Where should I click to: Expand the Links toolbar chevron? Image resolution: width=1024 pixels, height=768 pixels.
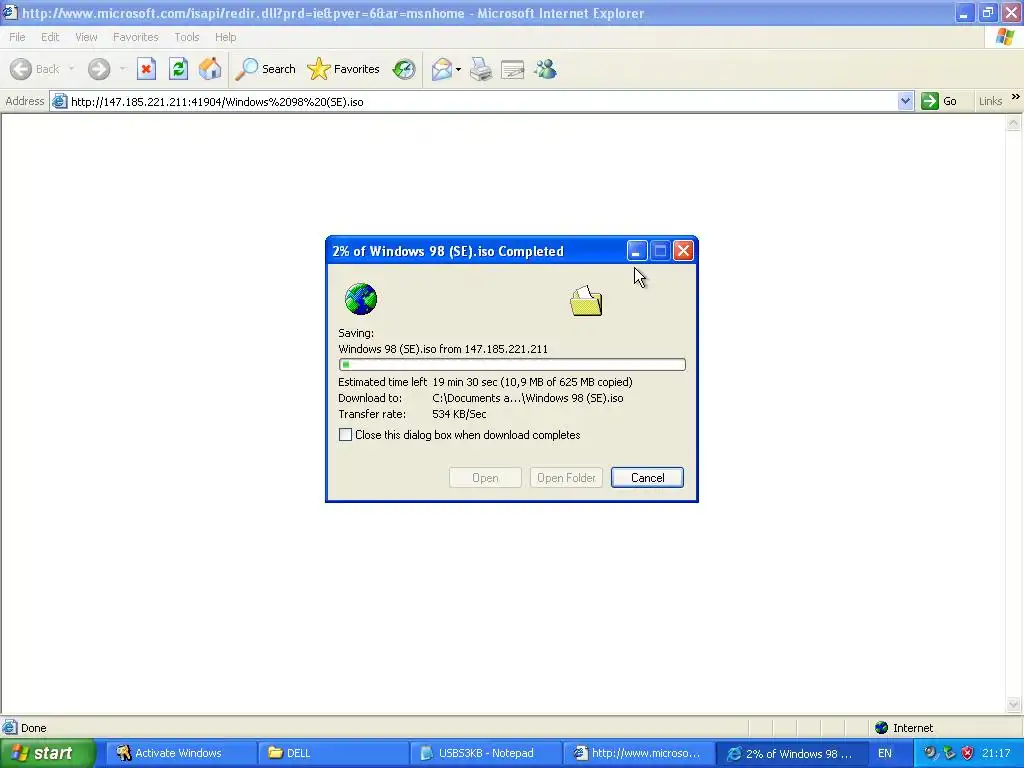(x=1016, y=97)
